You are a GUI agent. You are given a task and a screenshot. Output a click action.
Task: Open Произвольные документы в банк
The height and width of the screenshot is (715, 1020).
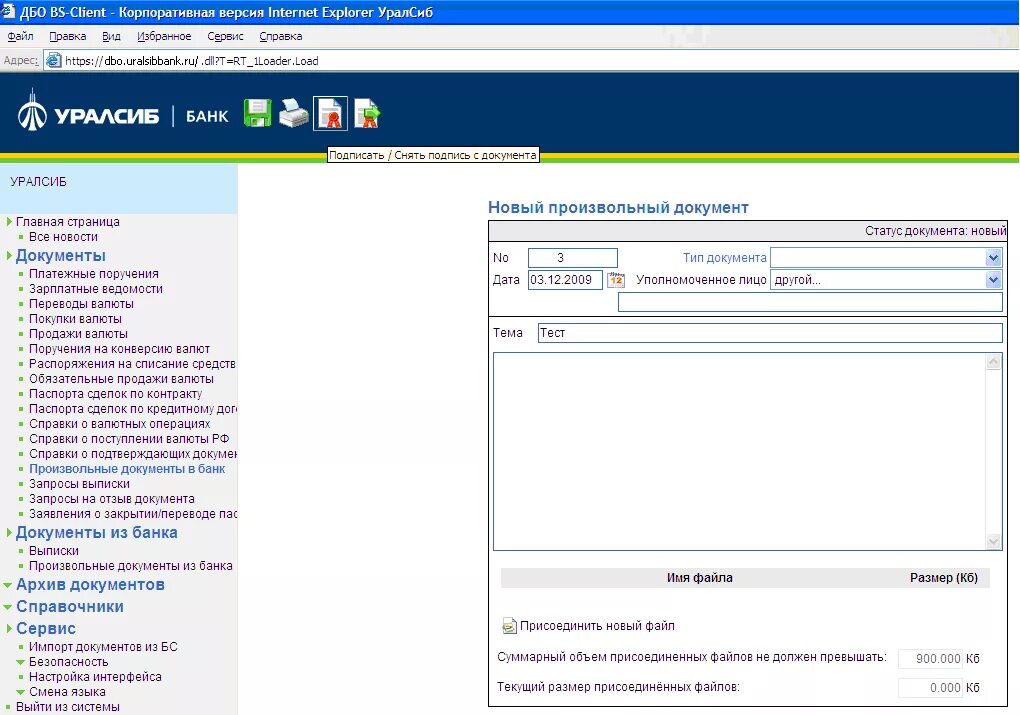tap(127, 469)
